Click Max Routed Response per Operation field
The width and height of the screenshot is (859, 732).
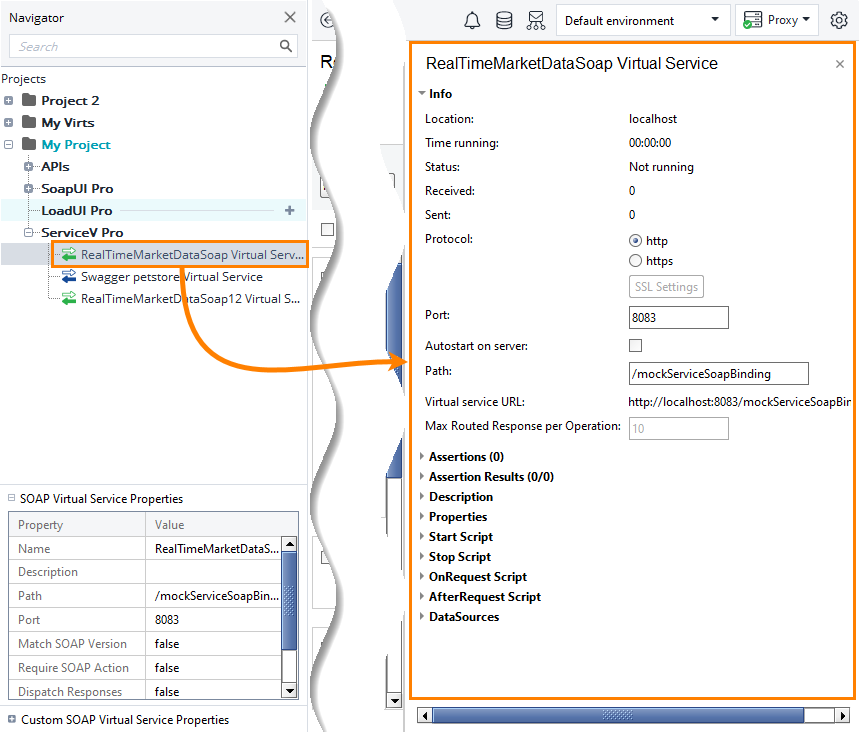tap(678, 428)
